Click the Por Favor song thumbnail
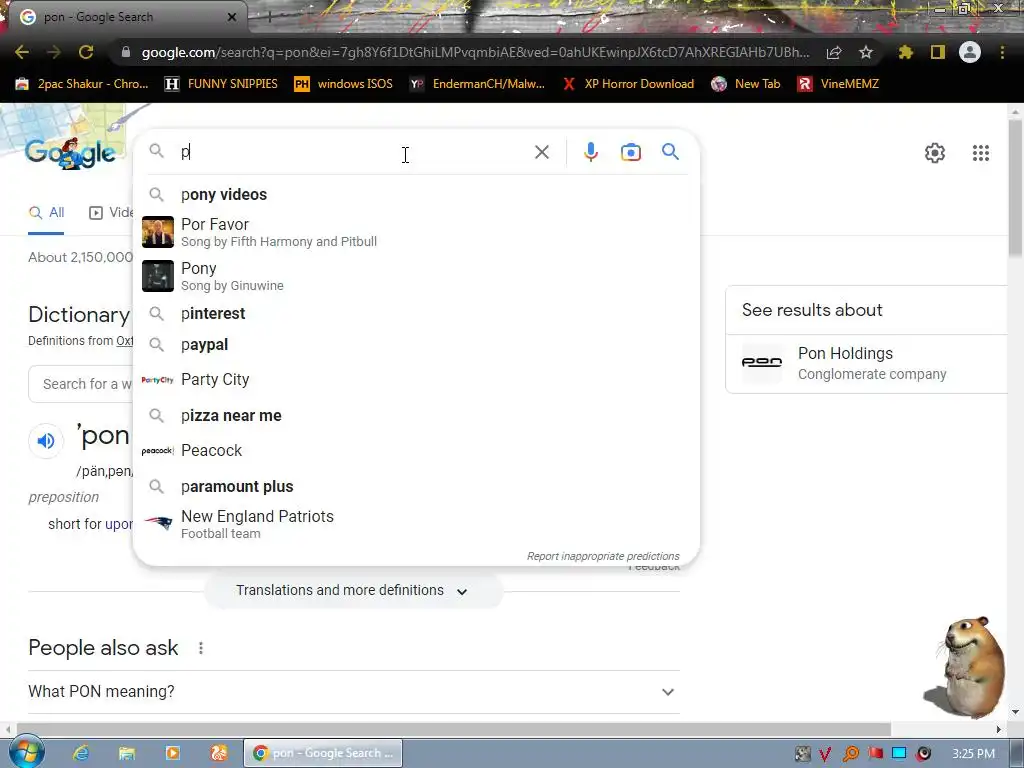Viewport: 1024px width, 768px height. pos(158,232)
